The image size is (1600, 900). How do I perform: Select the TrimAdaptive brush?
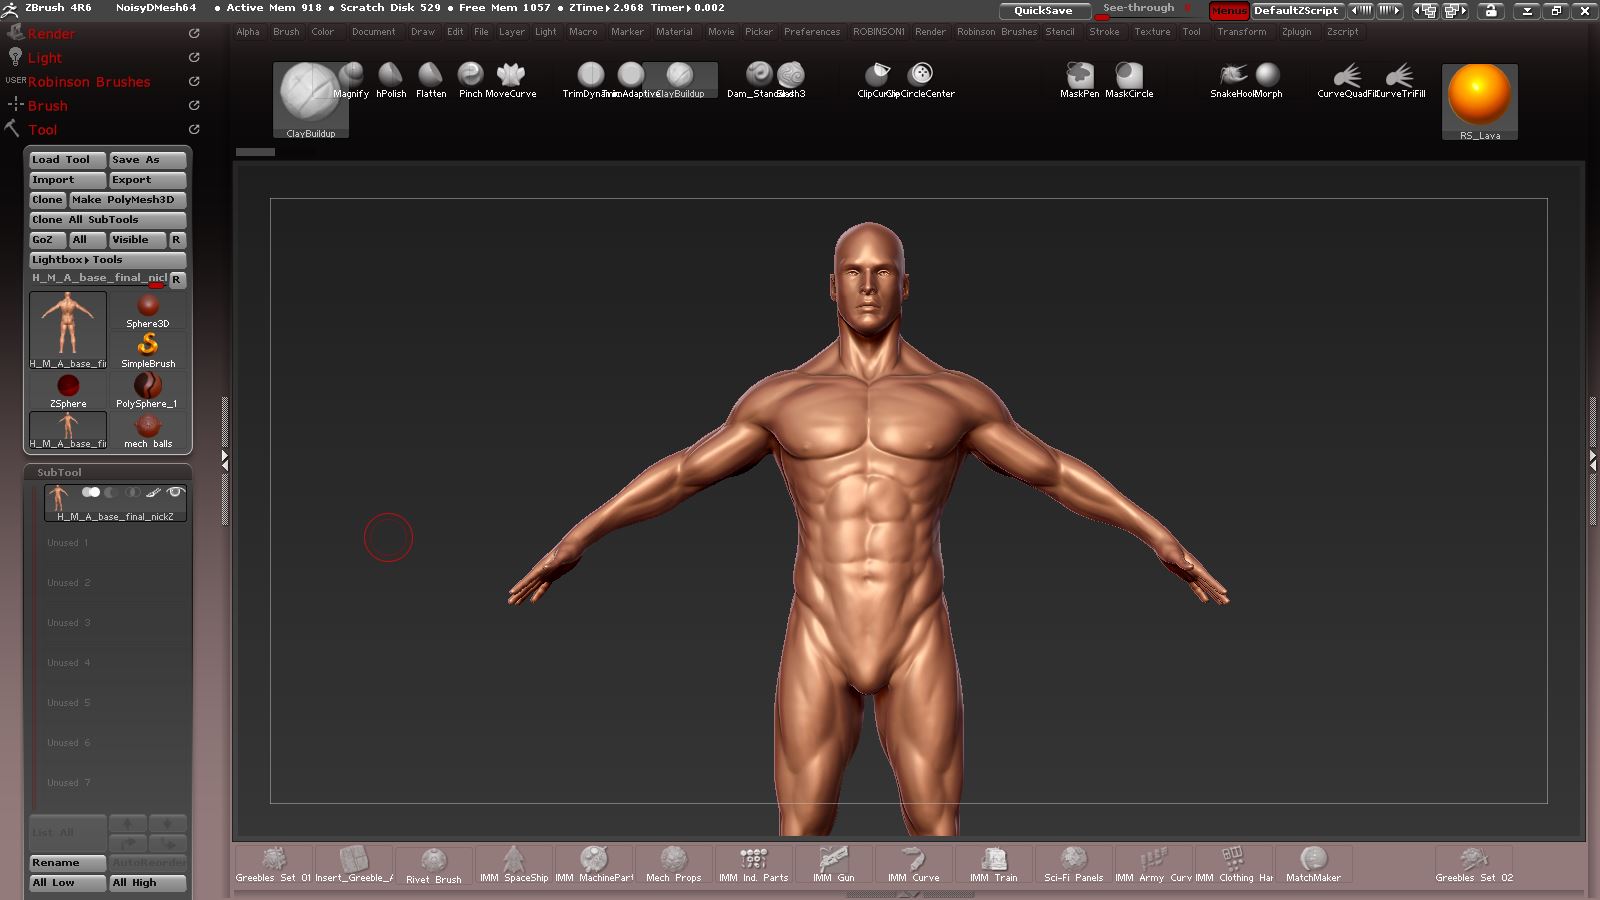pos(631,80)
